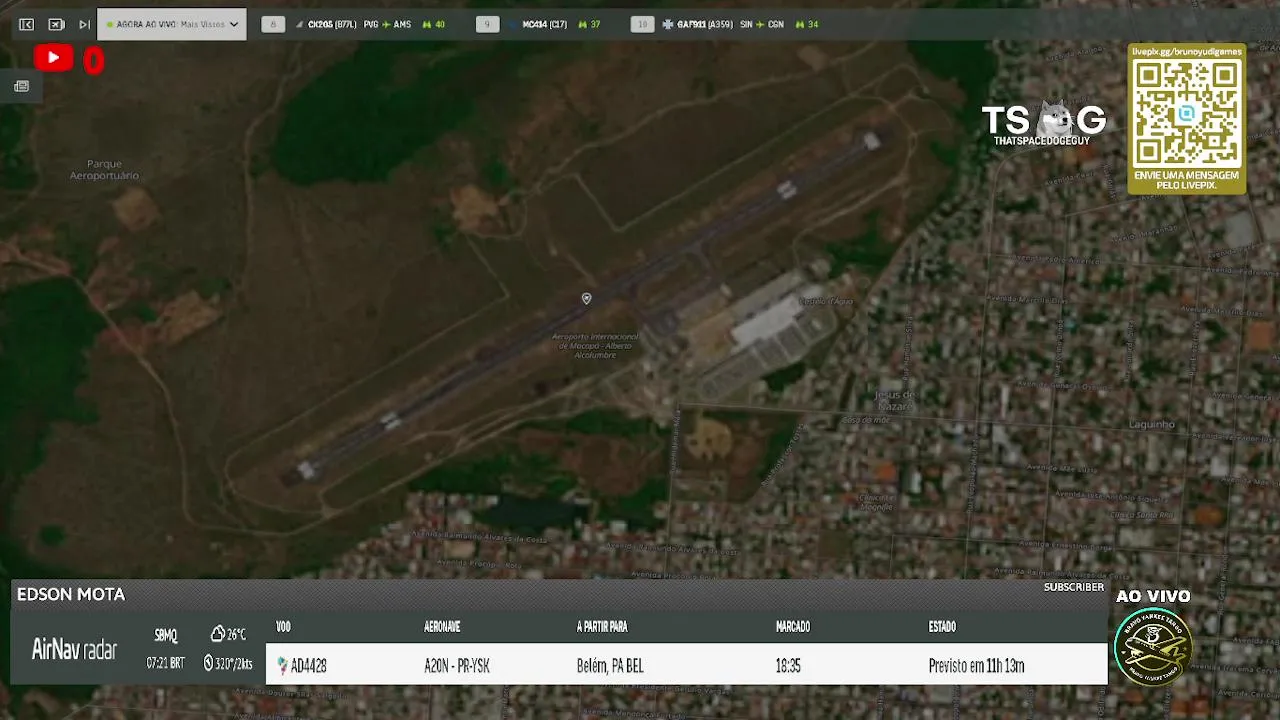
Task: Open the 'AGORA AO VIVO: Mais Vistos' dropdown
Action: coord(172,24)
